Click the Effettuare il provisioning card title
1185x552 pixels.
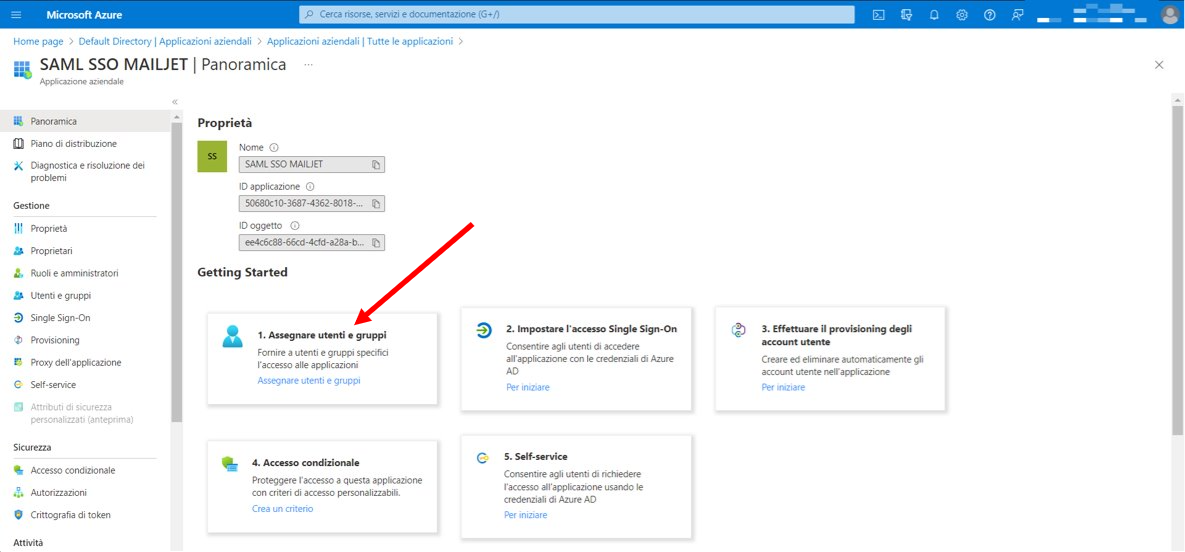837,335
